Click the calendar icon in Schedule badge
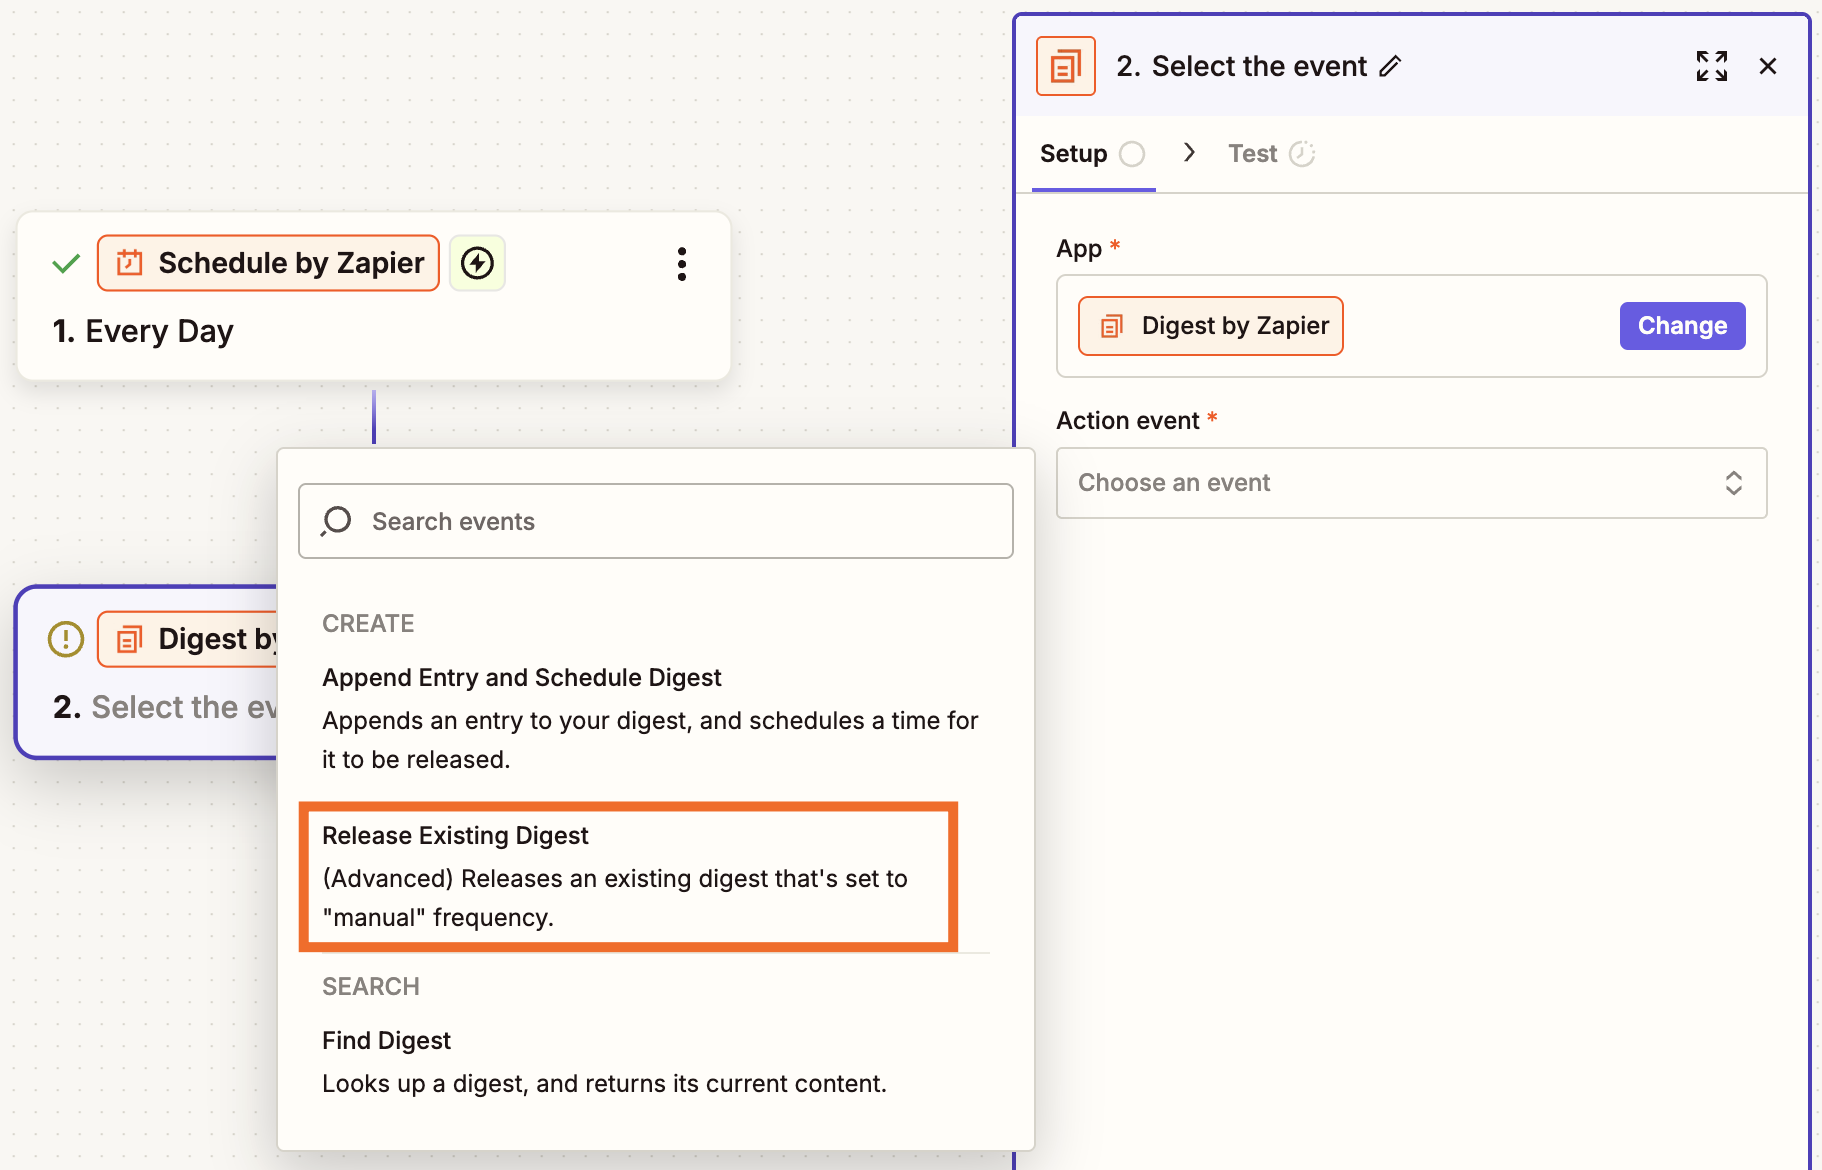Viewport: 1822px width, 1170px height. [x=130, y=263]
